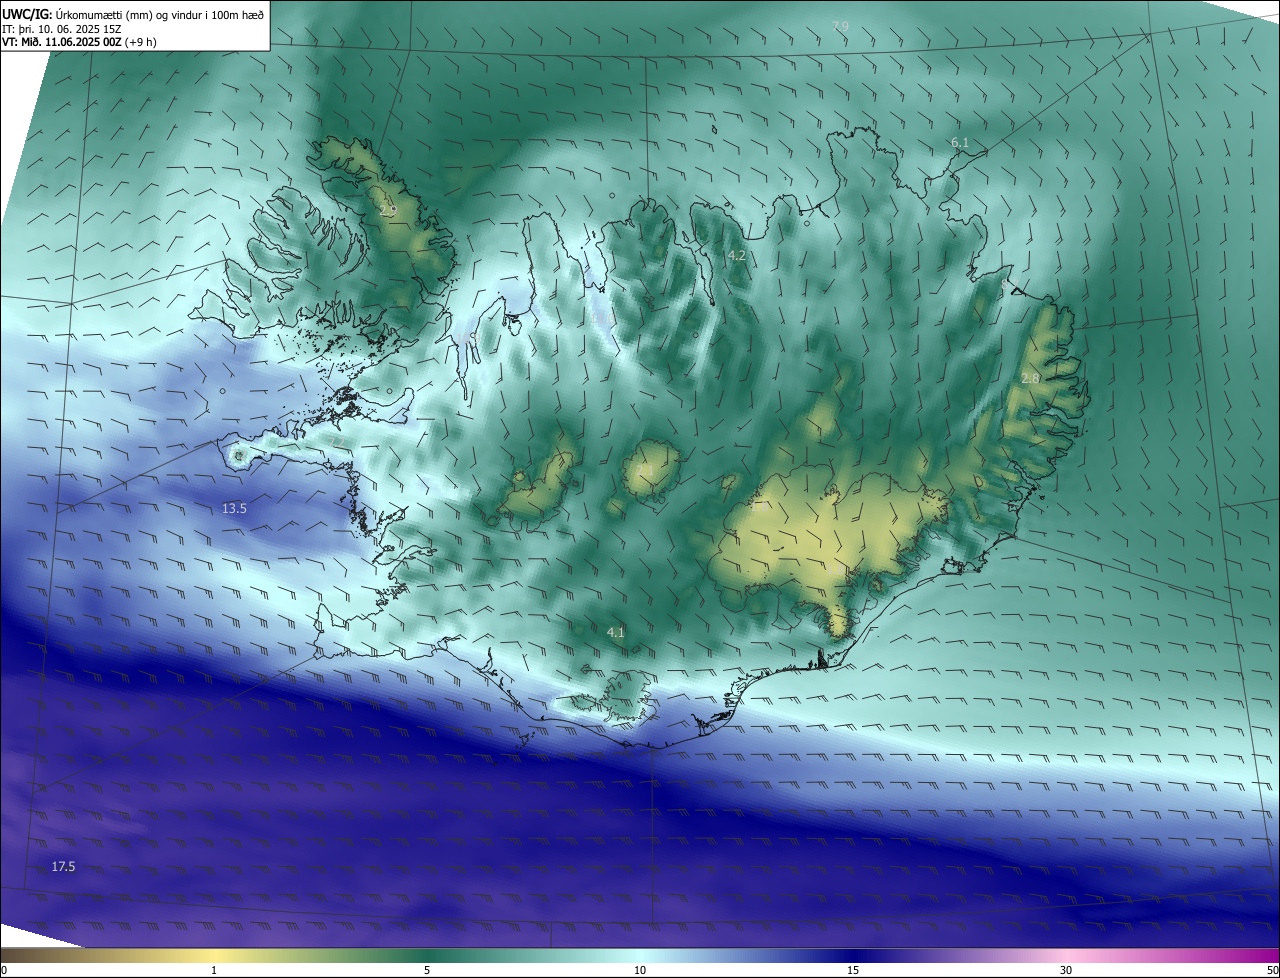Click the '50' tick on the color scale
The height and width of the screenshot is (978, 1280).
[1272, 970]
